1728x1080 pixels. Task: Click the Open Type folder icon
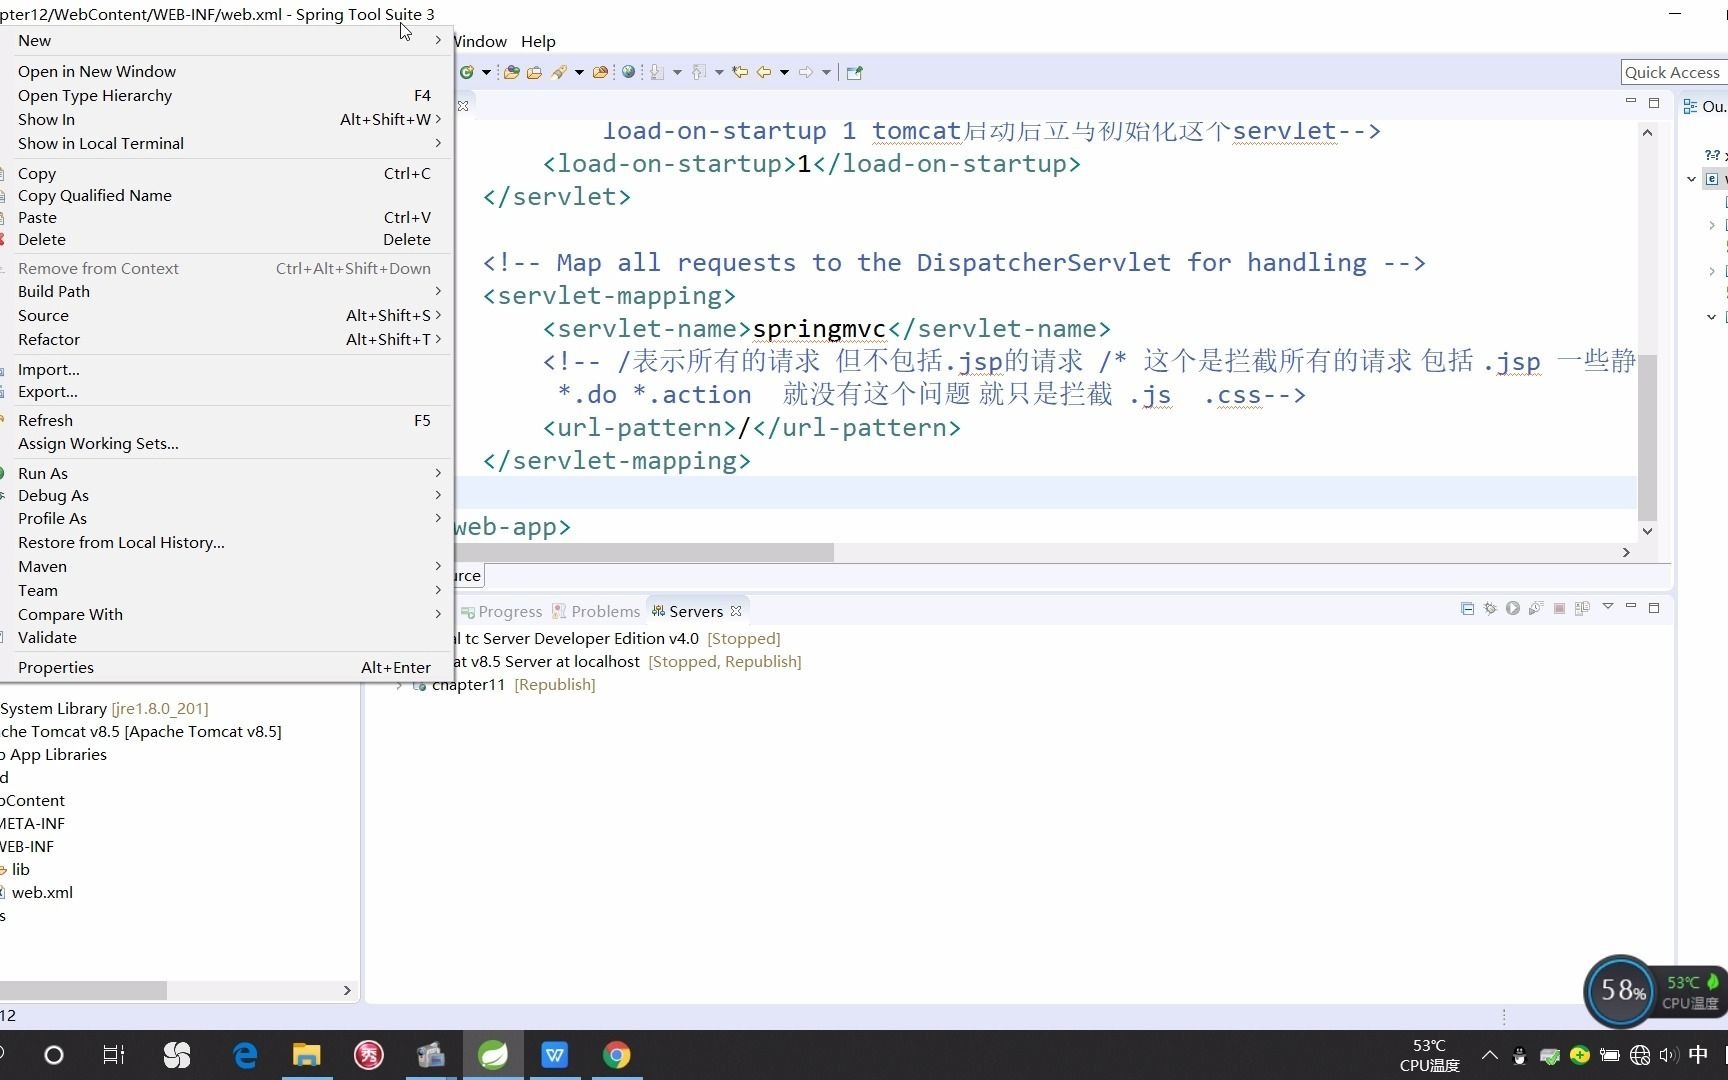pyautogui.click(x=511, y=72)
